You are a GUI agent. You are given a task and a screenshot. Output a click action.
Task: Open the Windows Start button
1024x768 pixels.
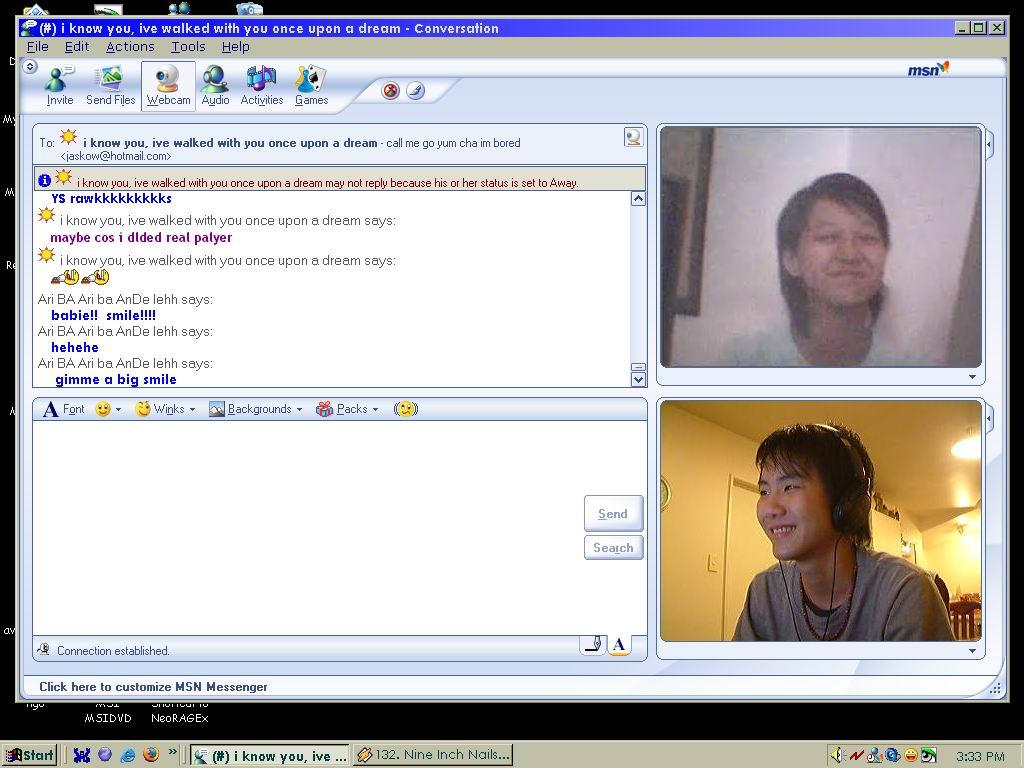(x=30, y=756)
